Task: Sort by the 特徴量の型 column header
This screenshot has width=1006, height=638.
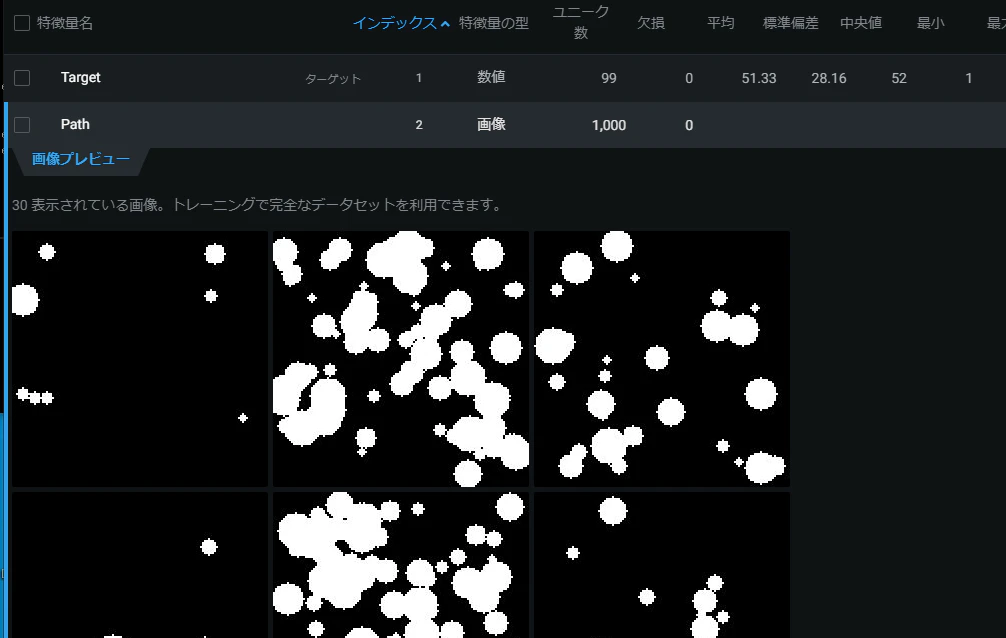Action: (494, 23)
